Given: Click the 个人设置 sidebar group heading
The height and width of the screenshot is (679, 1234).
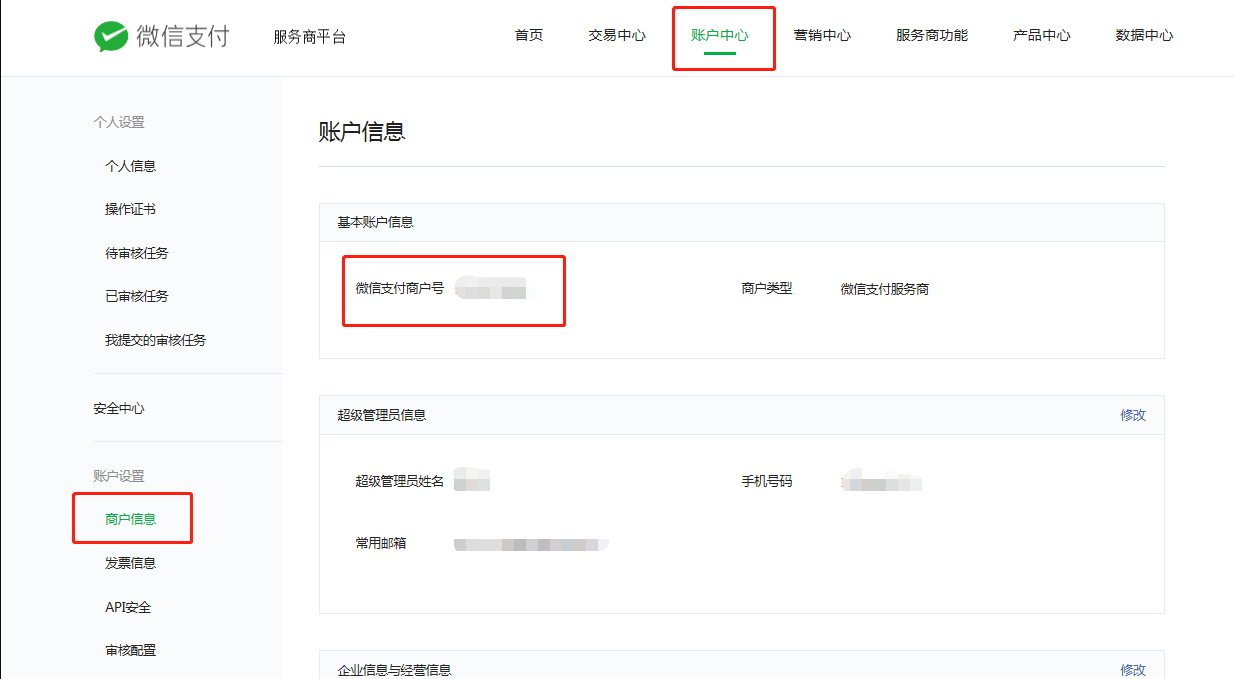Looking at the screenshot, I should click(x=119, y=122).
